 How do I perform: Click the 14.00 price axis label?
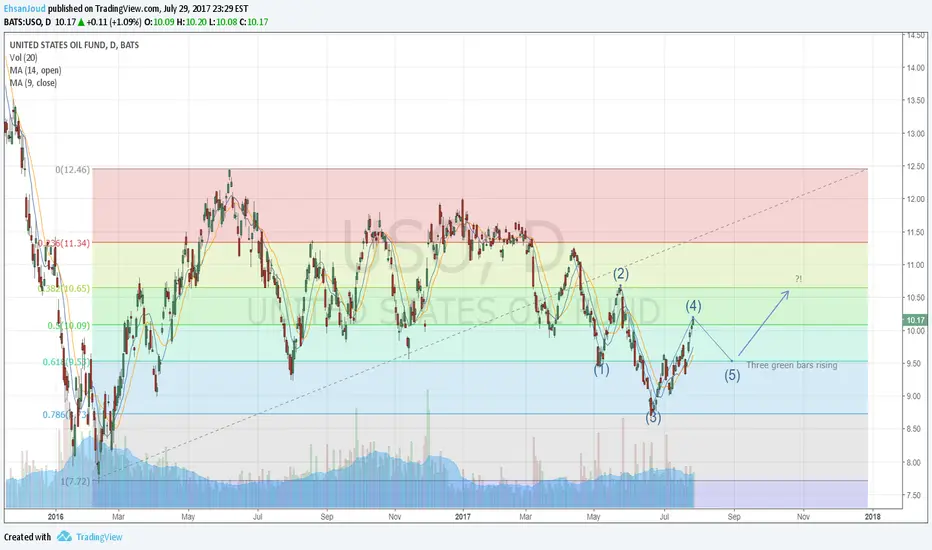click(915, 68)
